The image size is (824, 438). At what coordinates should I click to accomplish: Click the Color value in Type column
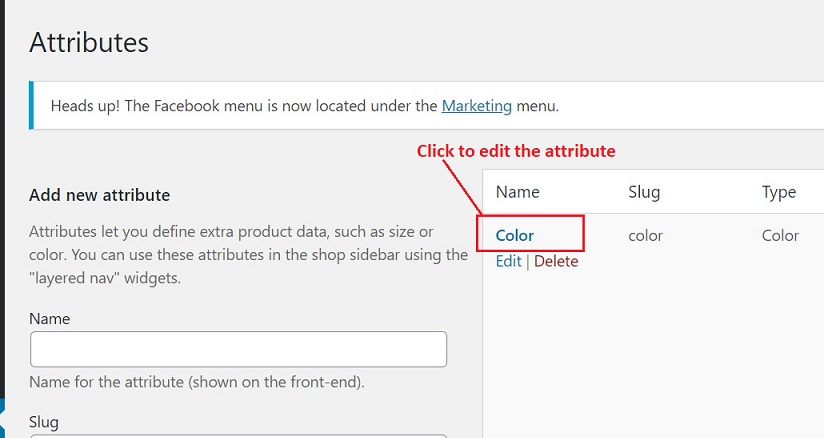[780, 235]
